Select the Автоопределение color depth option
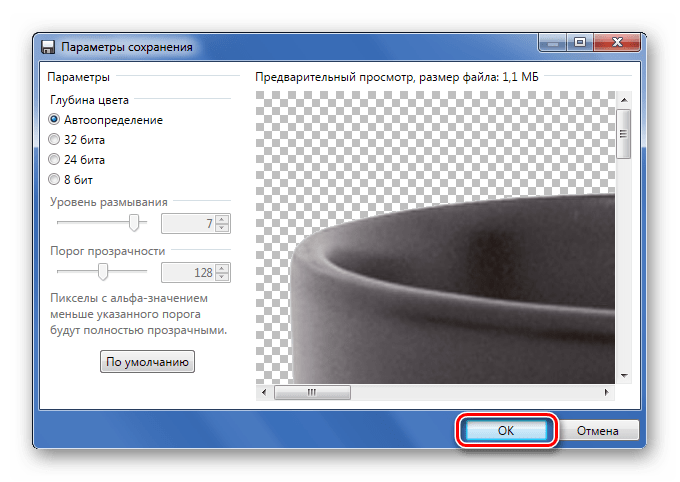The image size is (680, 482). click(x=105, y=120)
